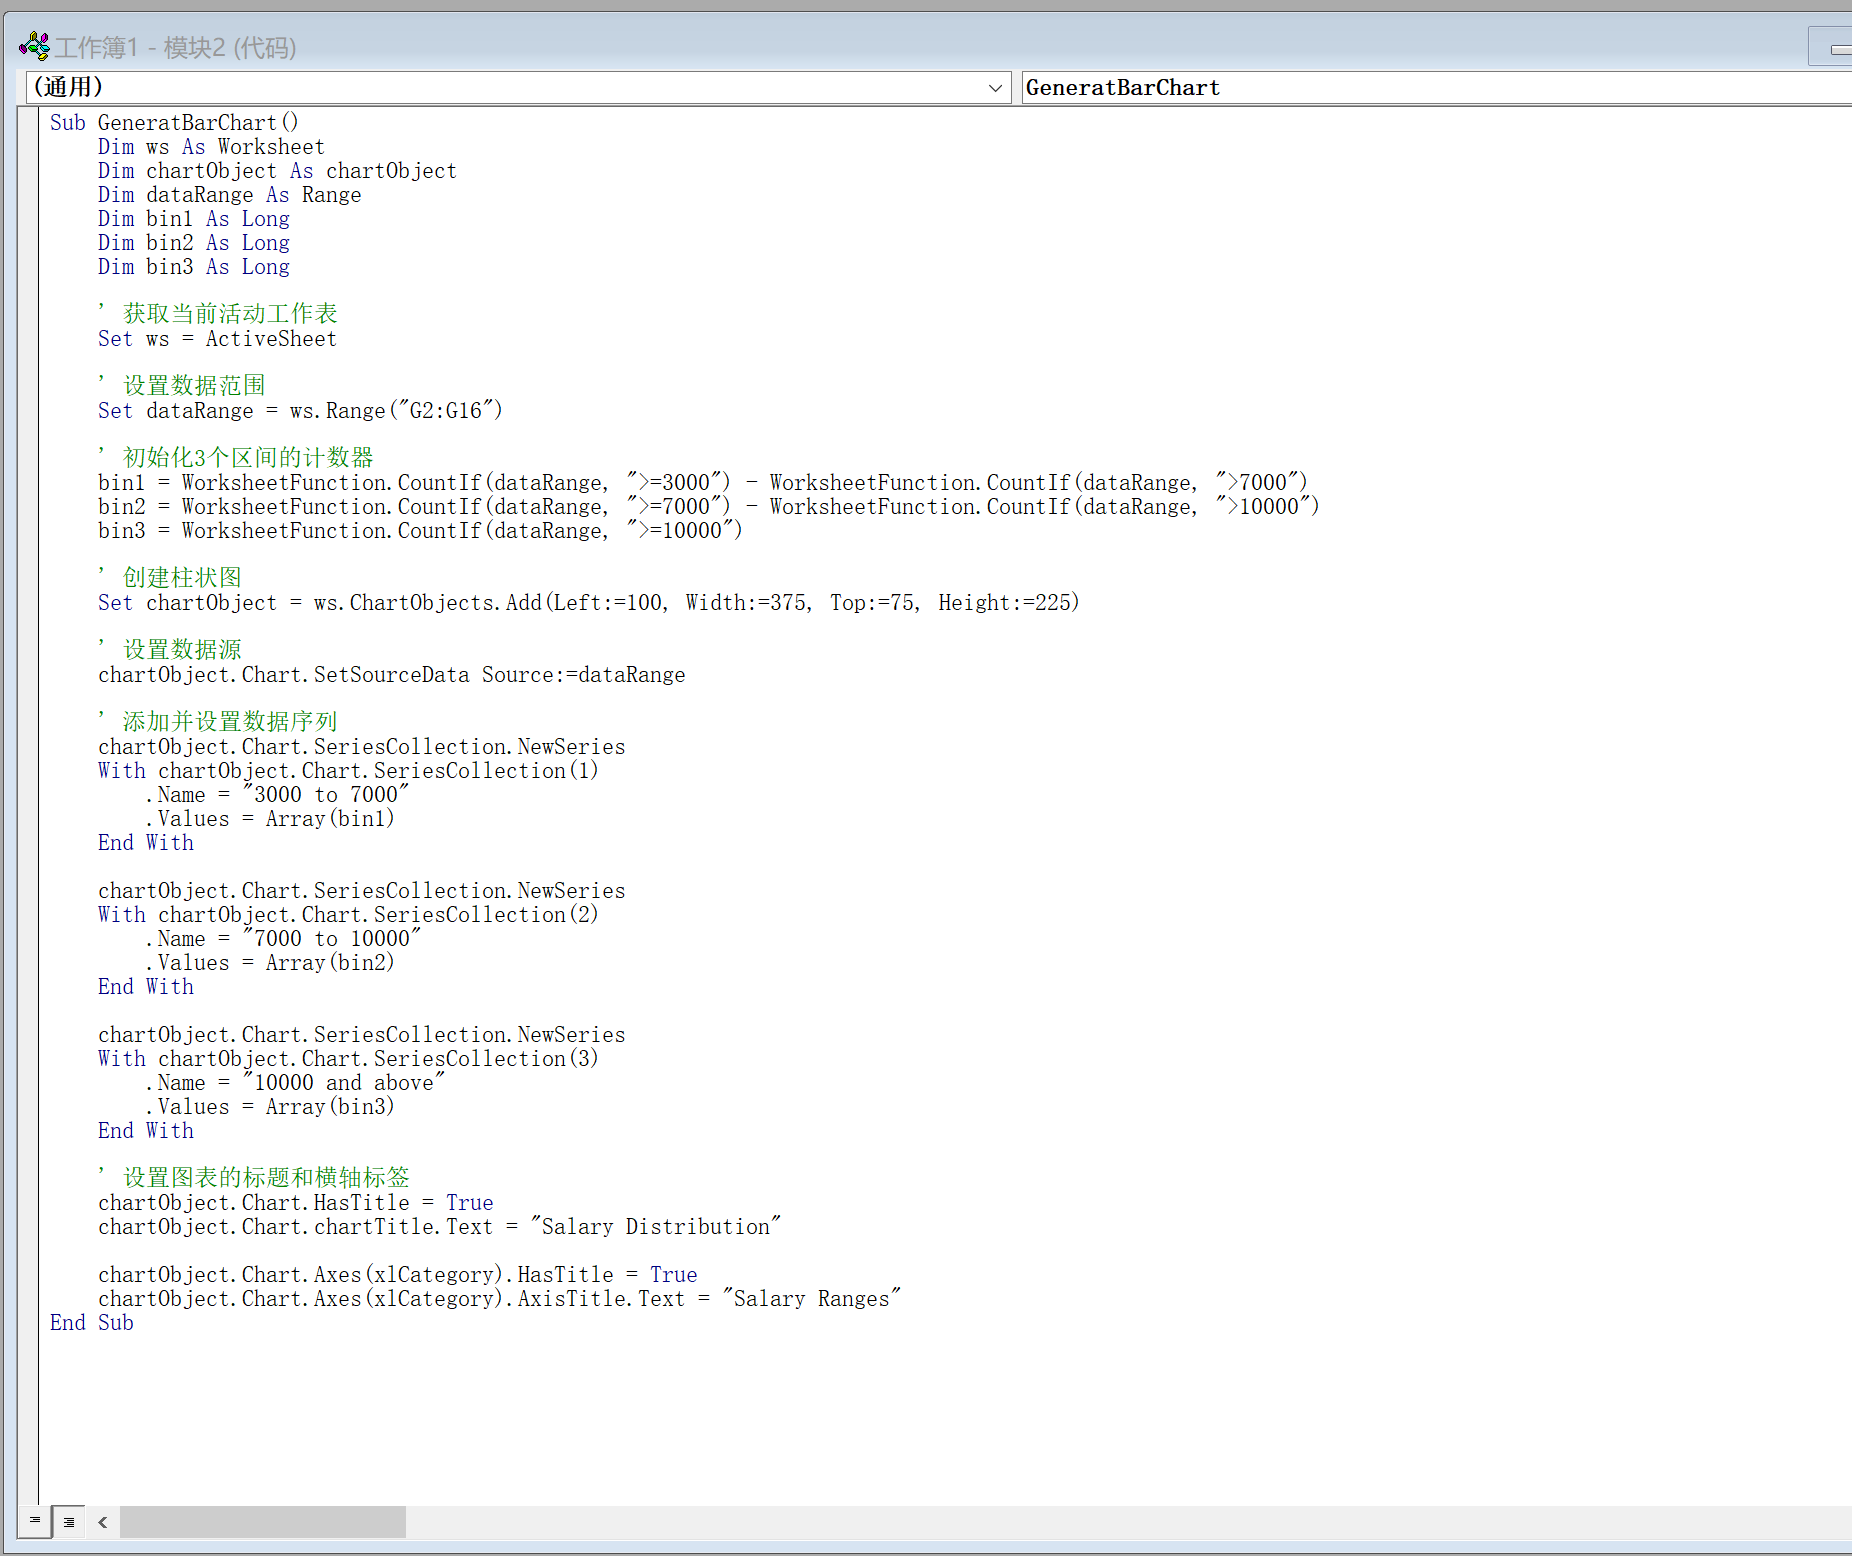Click the '.Values = Array(bin3)' line
The image size is (1852, 1556).
coord(270,1107)
